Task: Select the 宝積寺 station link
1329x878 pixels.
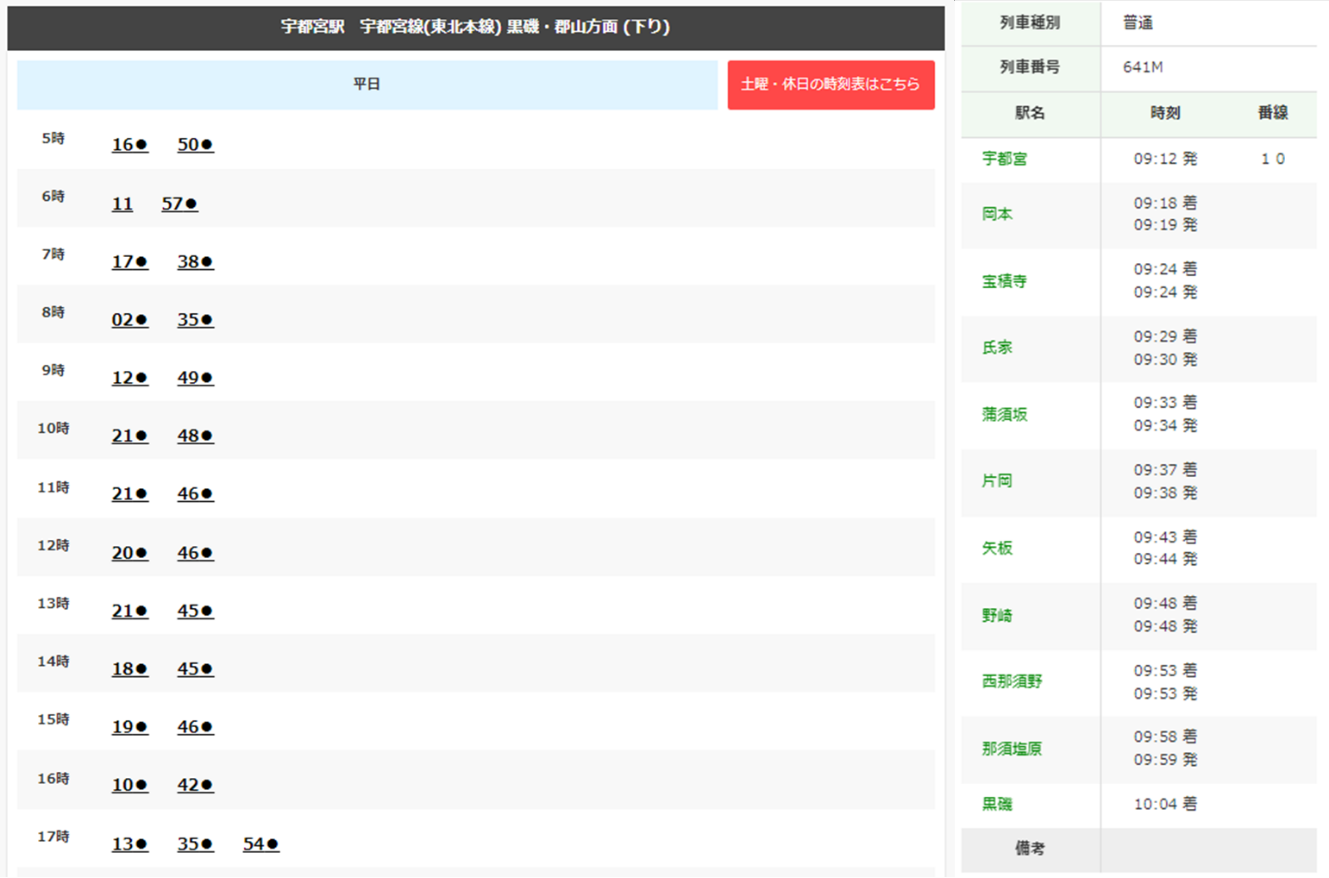Action: (x=1004, y=281)
